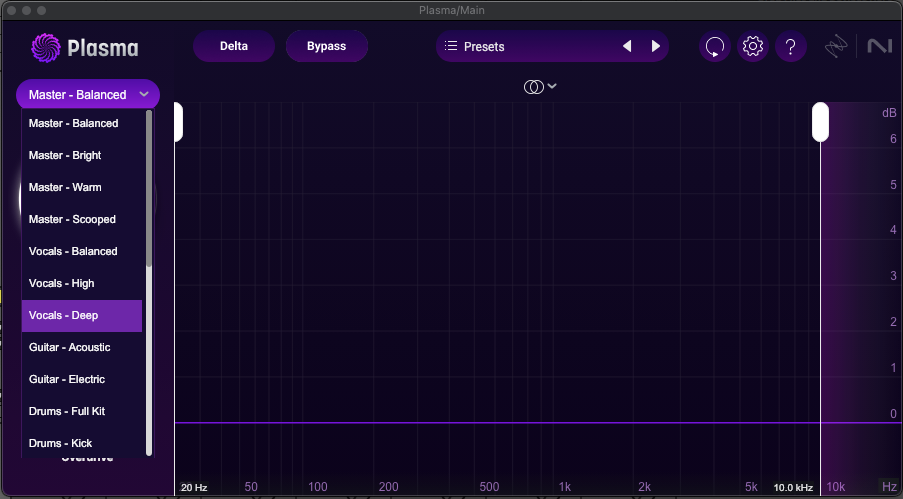Screen dimensions: 903x499
Task: Select Master - Balanced from the list
Action: click(x=82, y=123)
